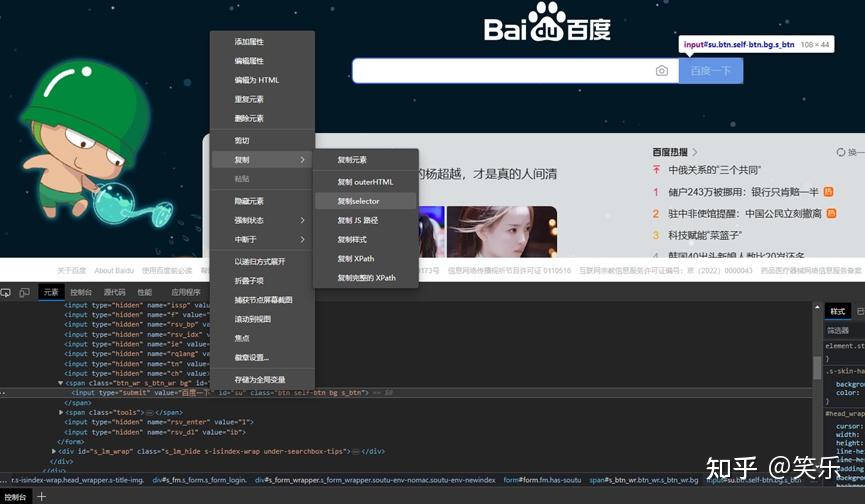
Task: Expand the 中断于 submenu arrow
Action: (302, 239)
